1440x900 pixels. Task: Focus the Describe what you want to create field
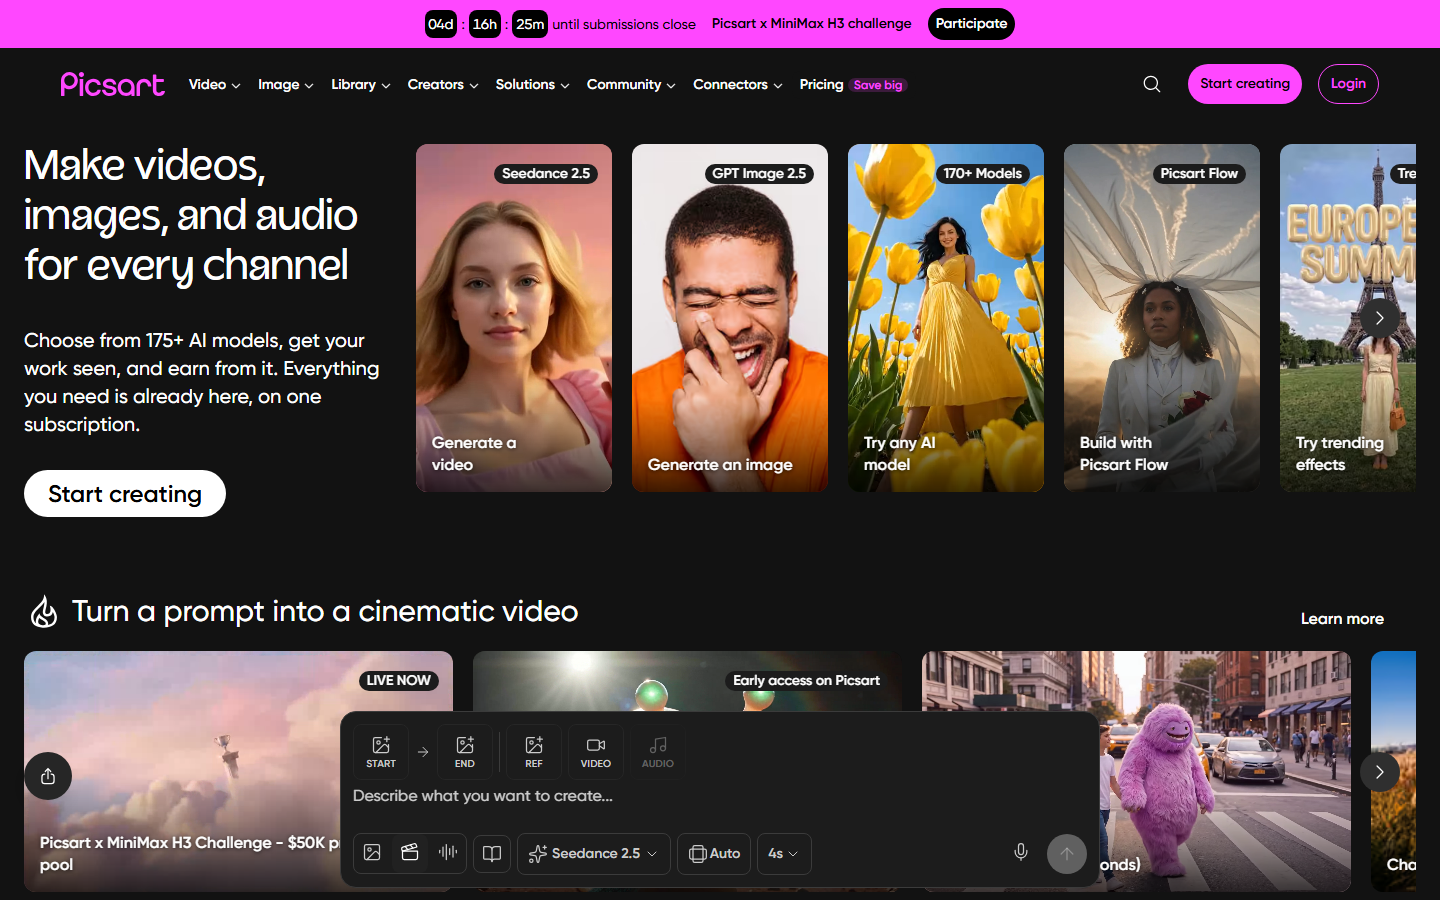click(x=720, y=797)
